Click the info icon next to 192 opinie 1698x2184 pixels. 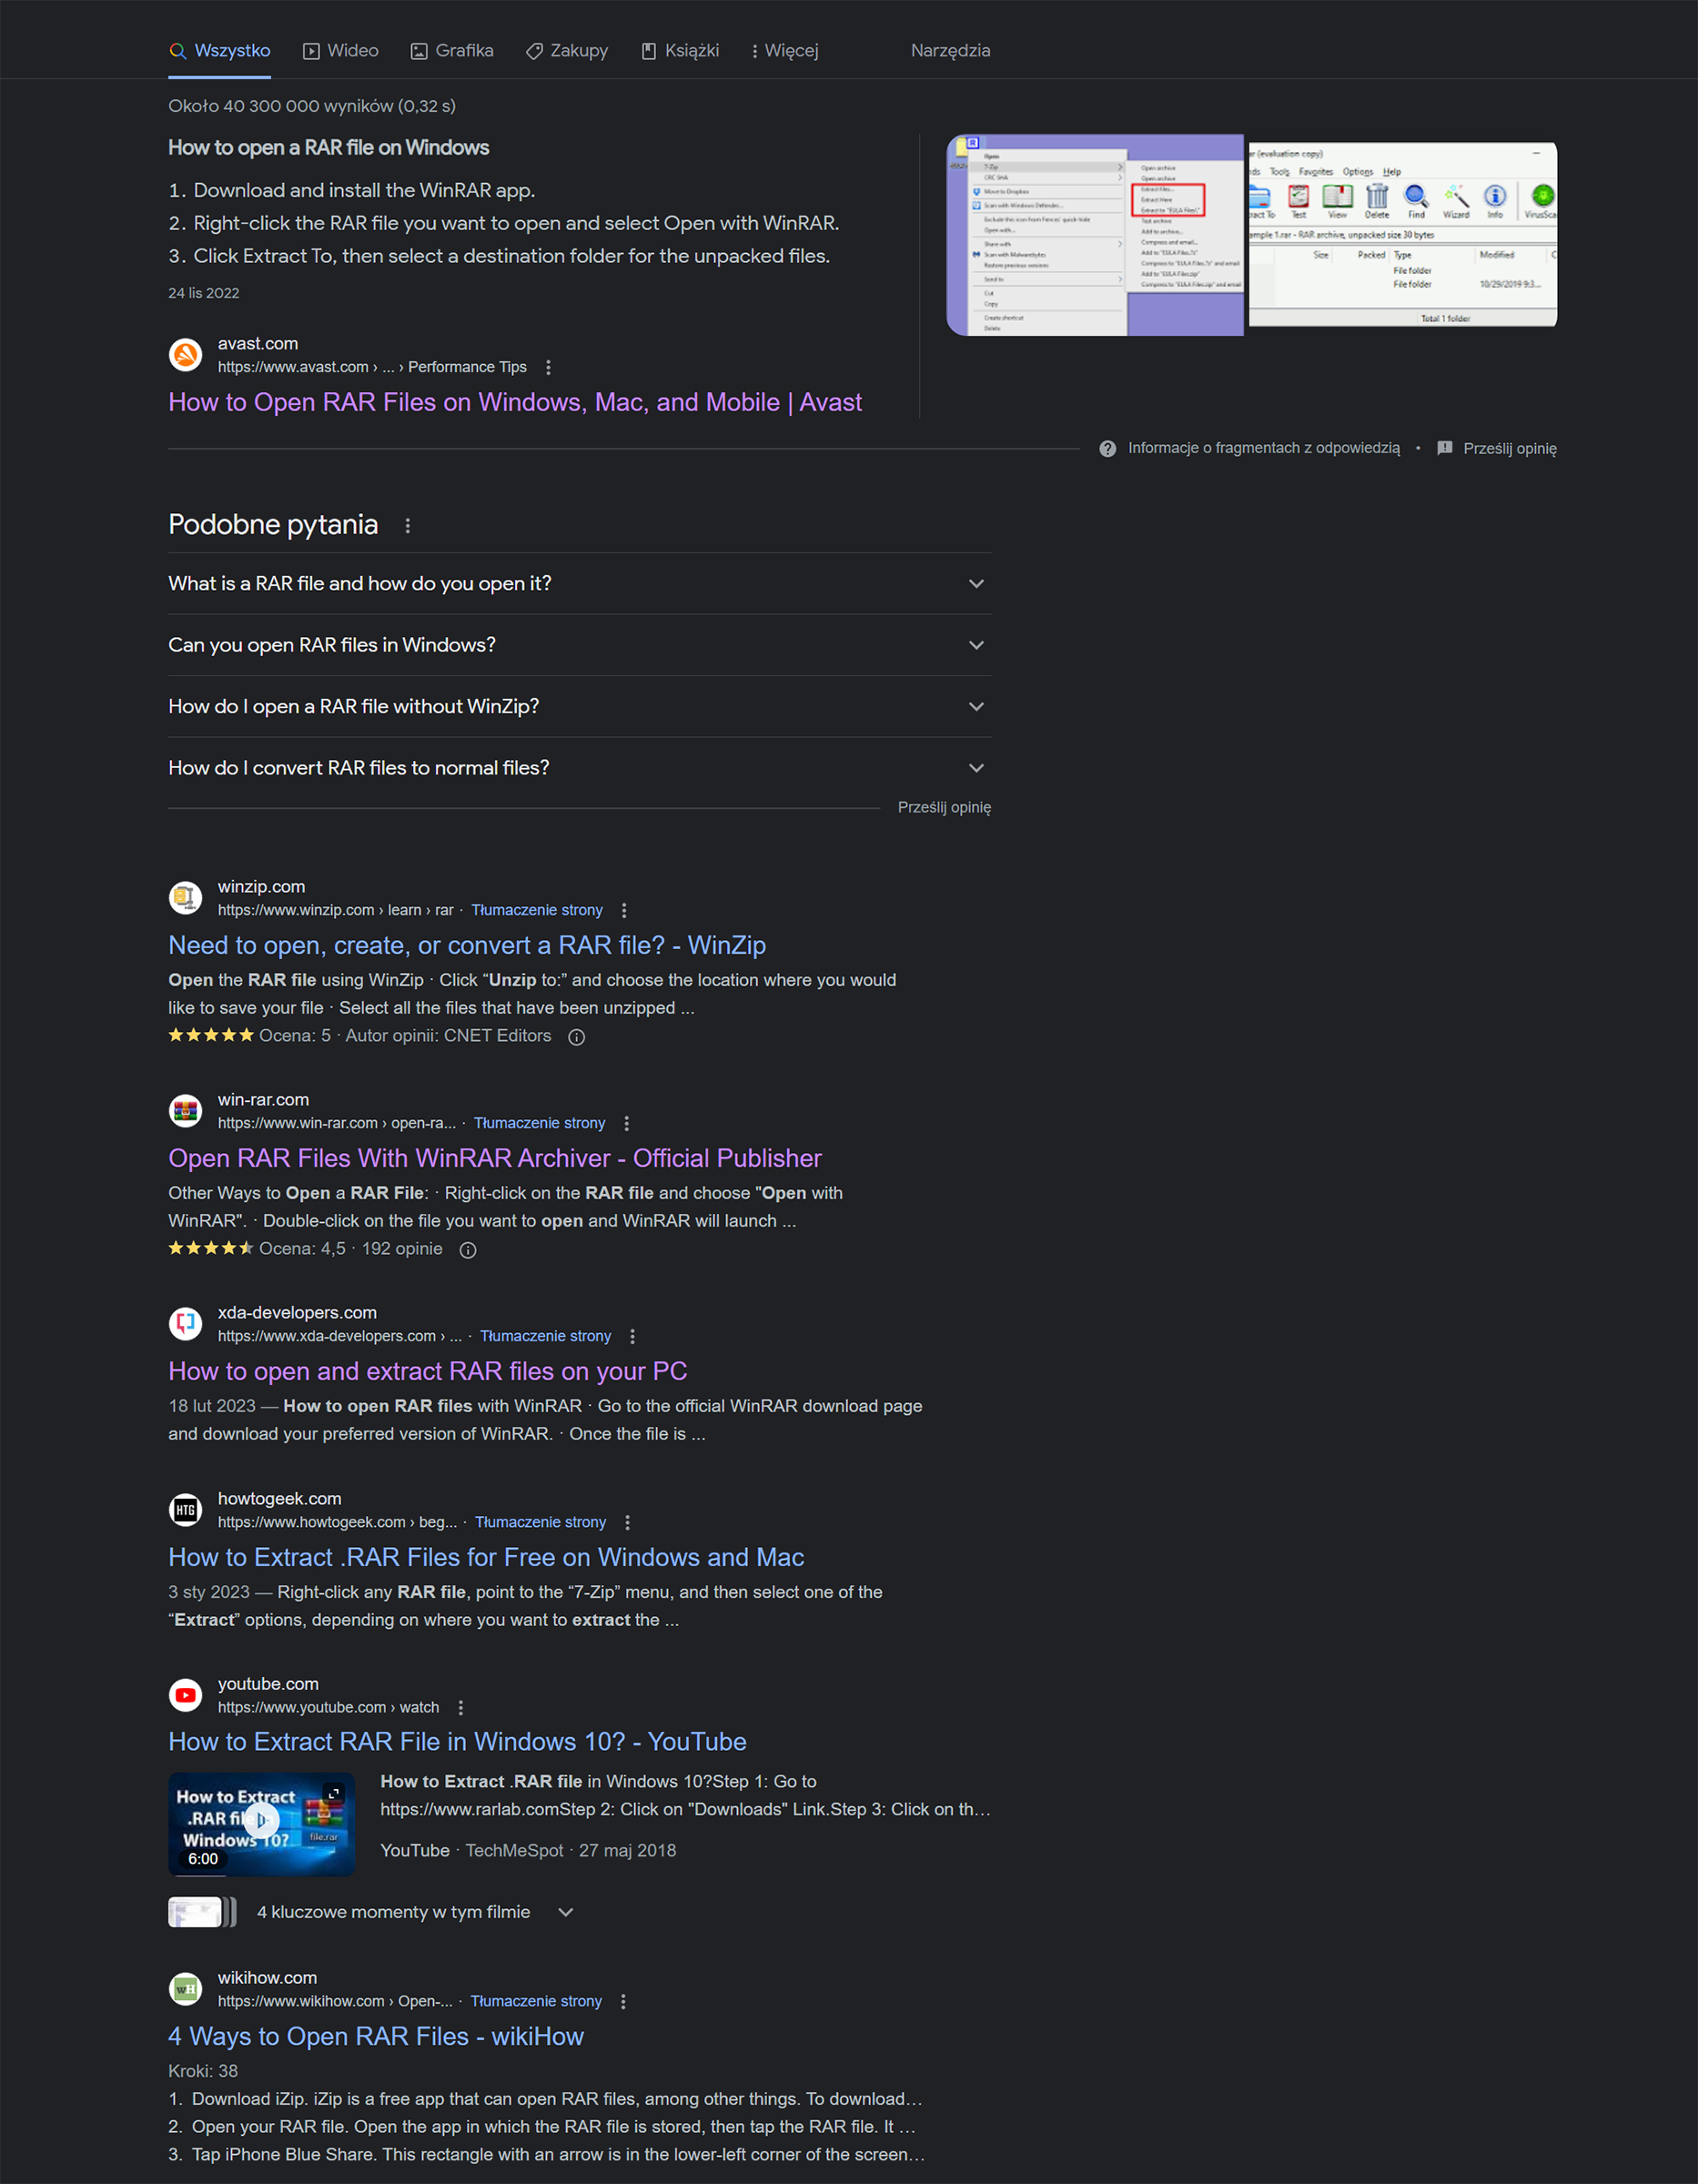click(x=468, y=1250)
